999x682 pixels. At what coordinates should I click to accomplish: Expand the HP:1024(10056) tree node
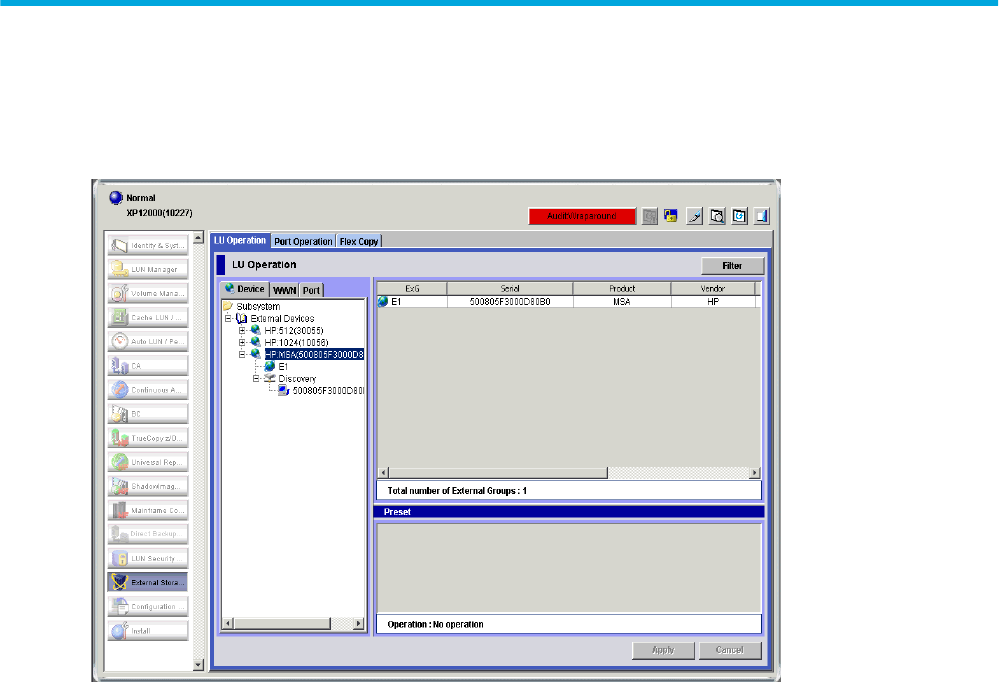(242, 342)
